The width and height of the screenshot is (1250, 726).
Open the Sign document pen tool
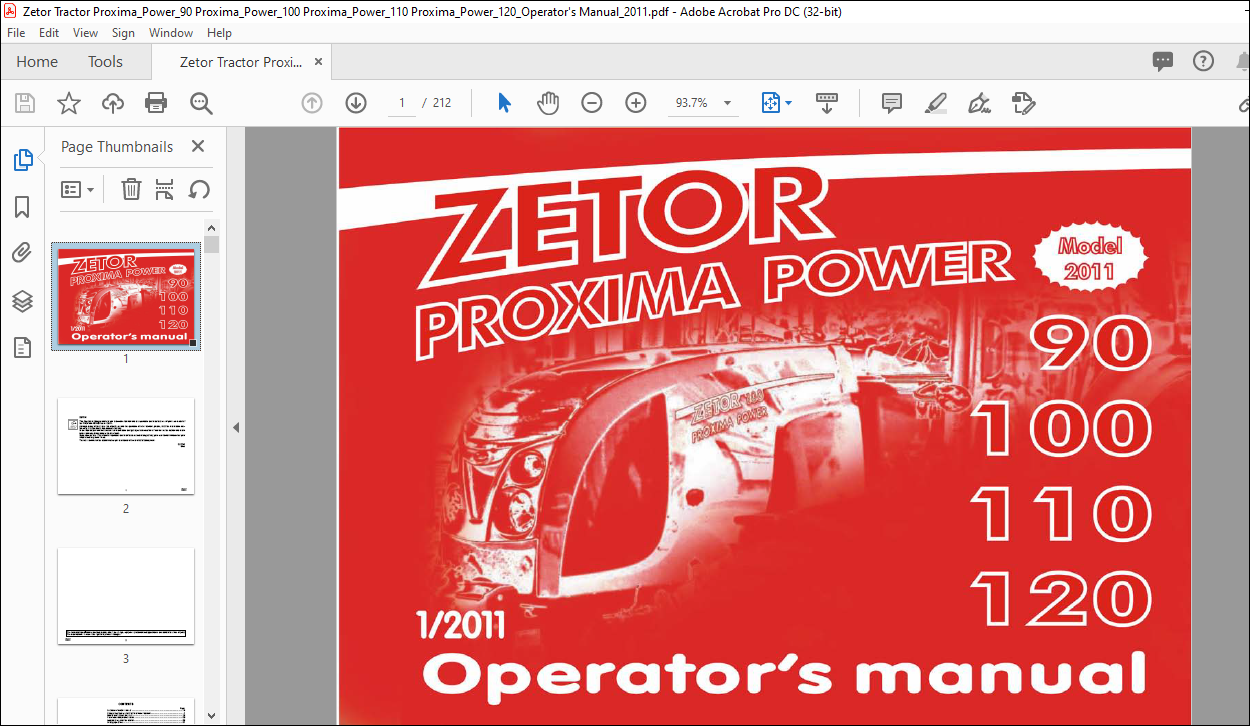click(980, 103)
